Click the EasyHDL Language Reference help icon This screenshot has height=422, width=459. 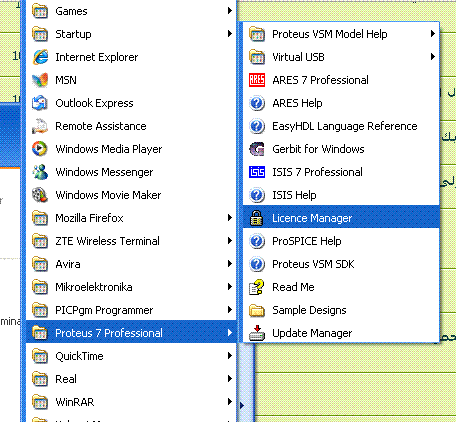point(257,126)
